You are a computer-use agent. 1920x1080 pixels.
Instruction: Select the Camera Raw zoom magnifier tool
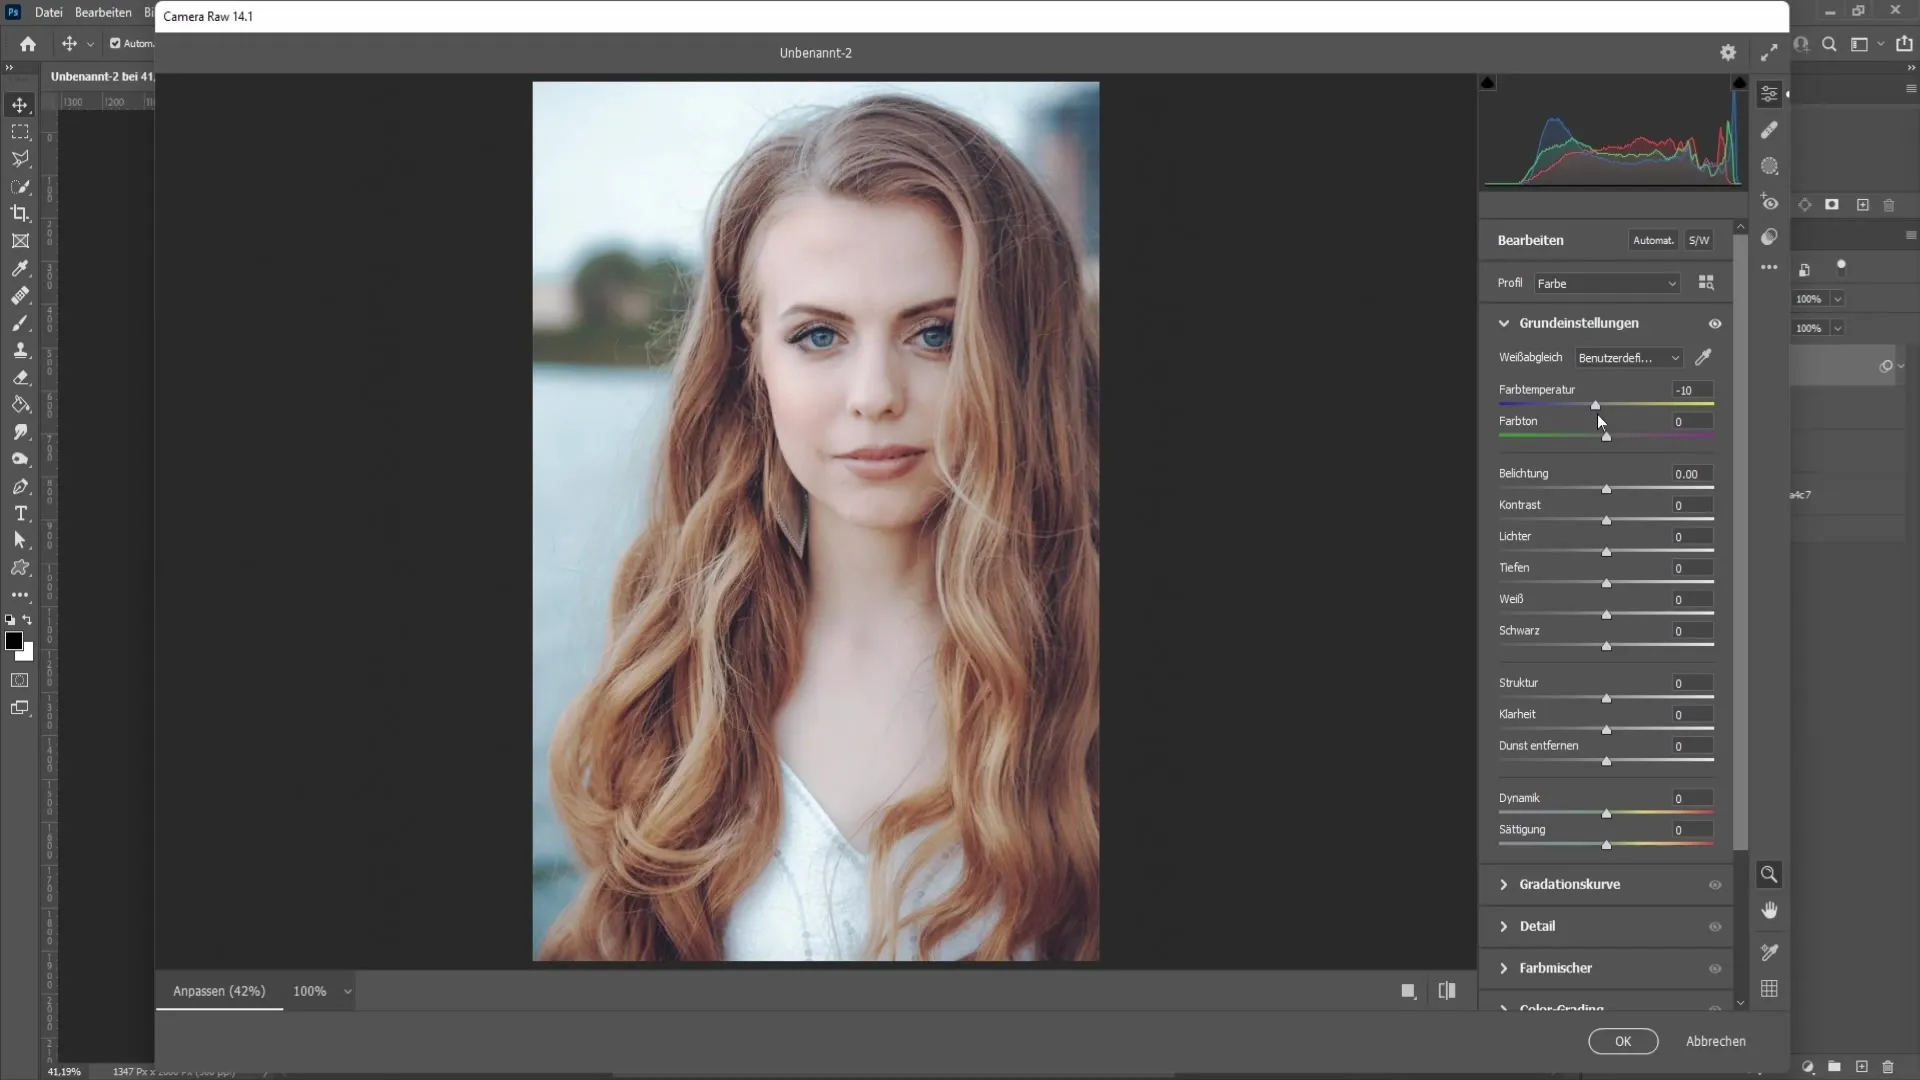click(1769, 875)
